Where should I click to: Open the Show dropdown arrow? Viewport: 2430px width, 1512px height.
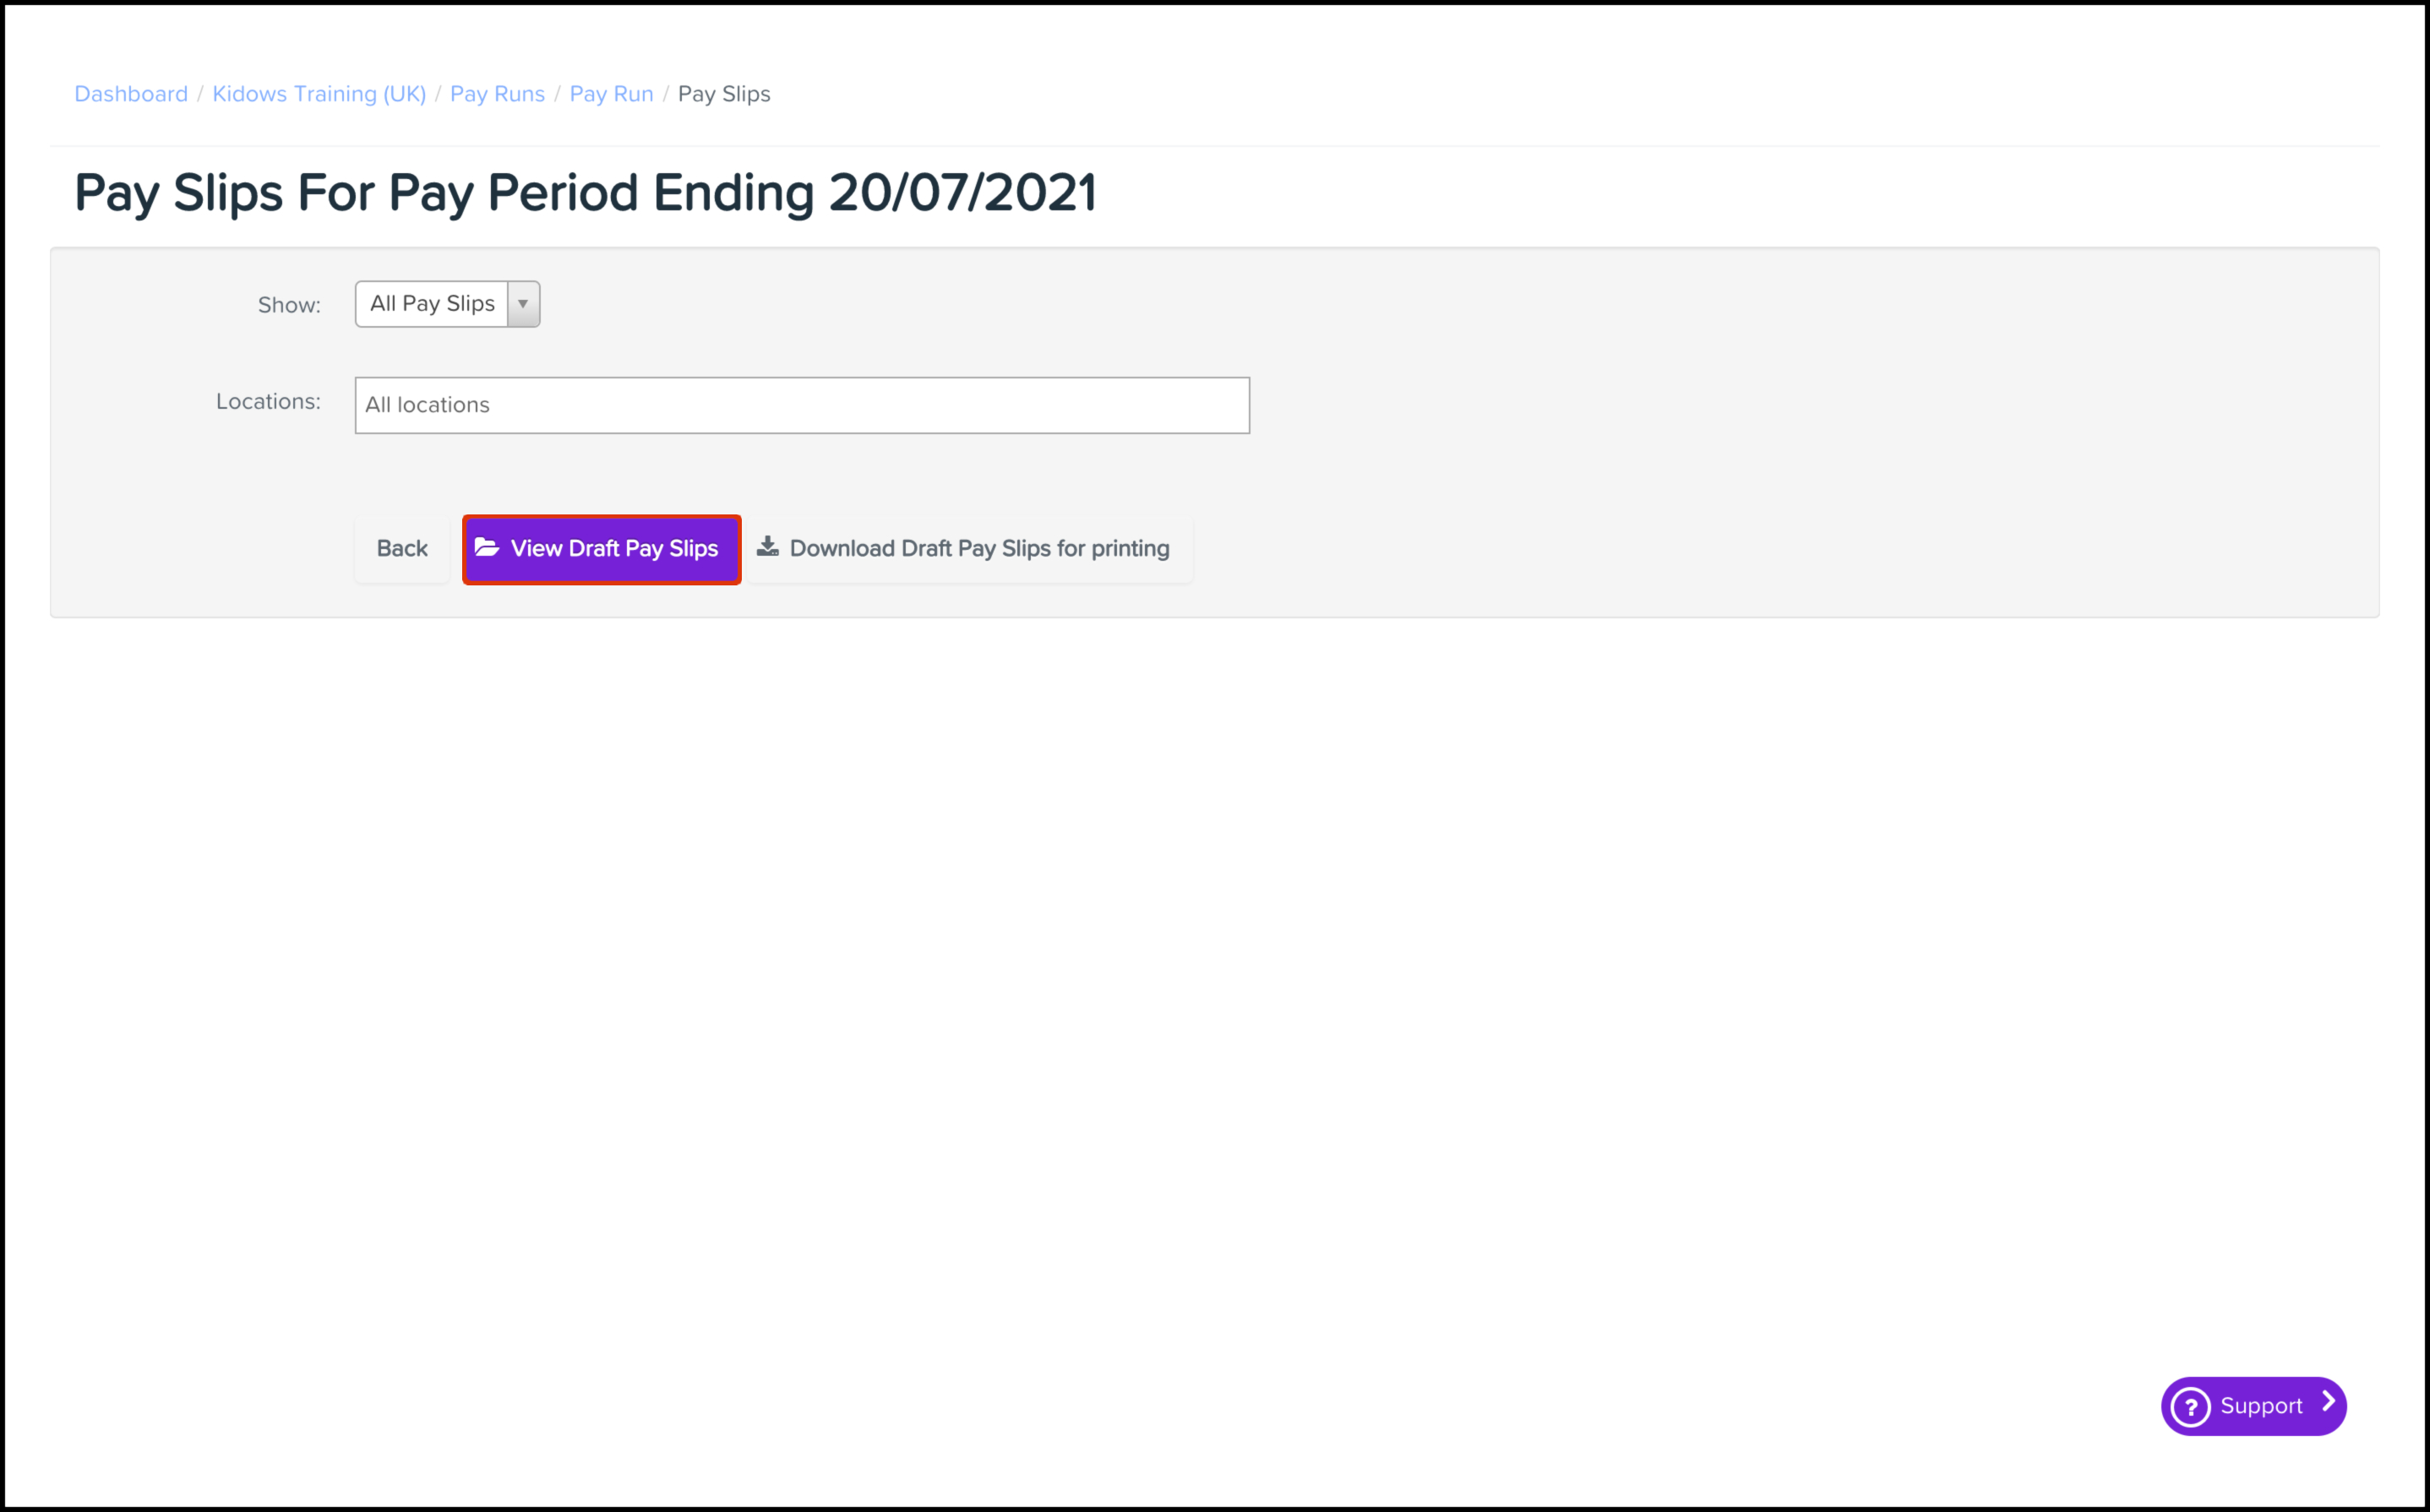pos(523,304)
